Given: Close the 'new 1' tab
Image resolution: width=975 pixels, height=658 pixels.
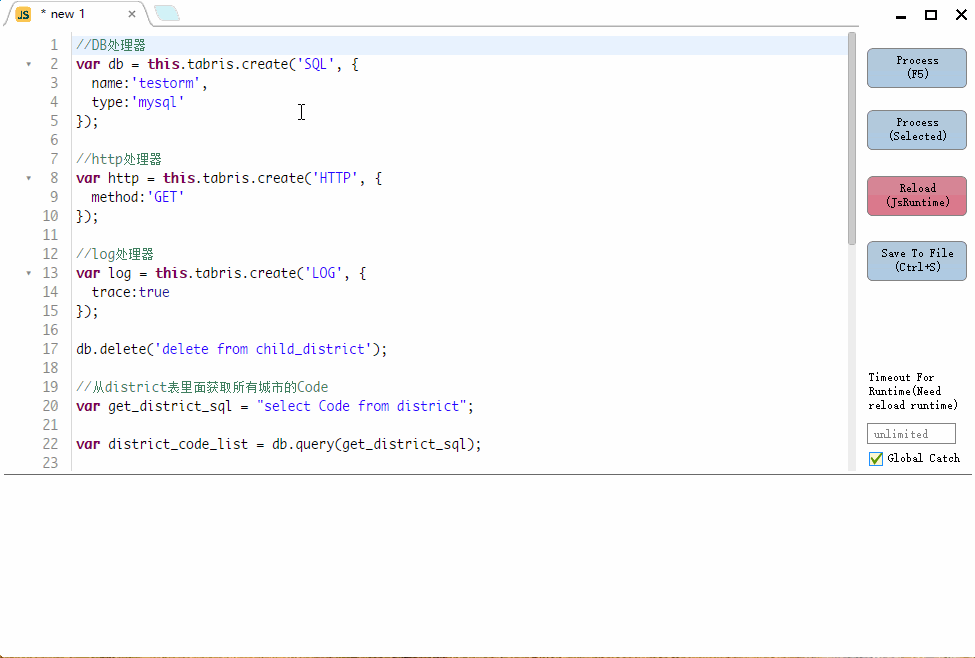Looking at the screenshot, I should tap(131, 14).
